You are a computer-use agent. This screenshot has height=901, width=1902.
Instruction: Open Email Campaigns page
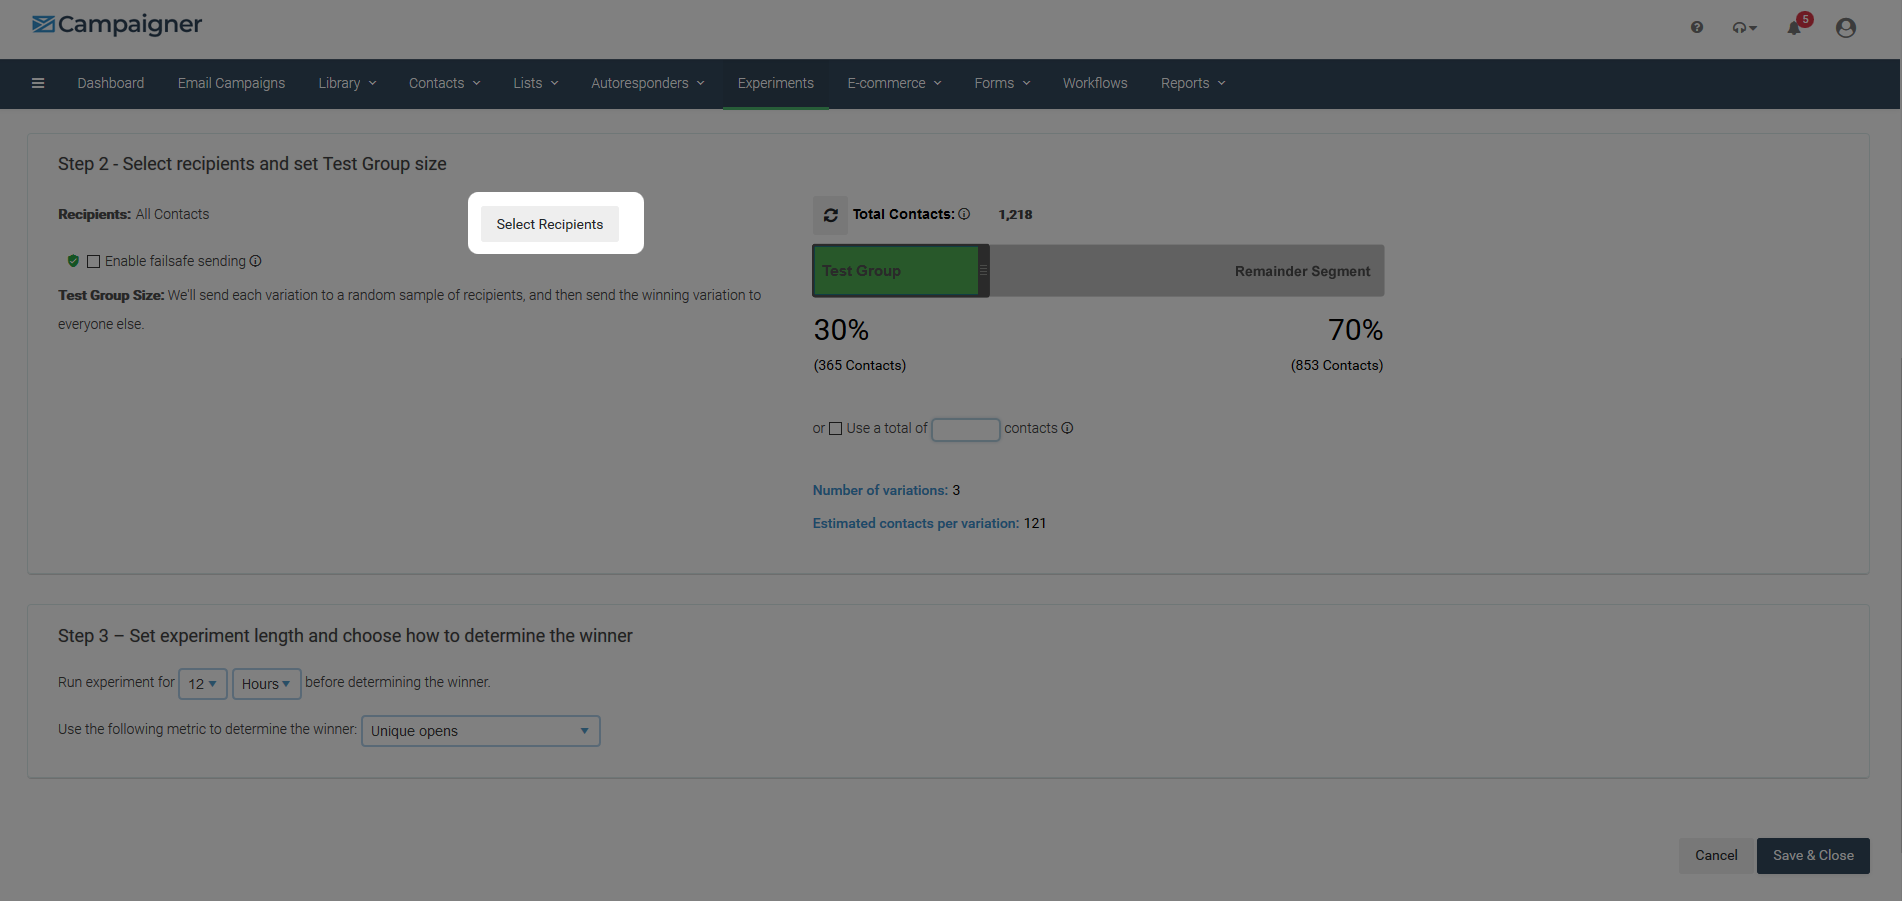point(231,83)
